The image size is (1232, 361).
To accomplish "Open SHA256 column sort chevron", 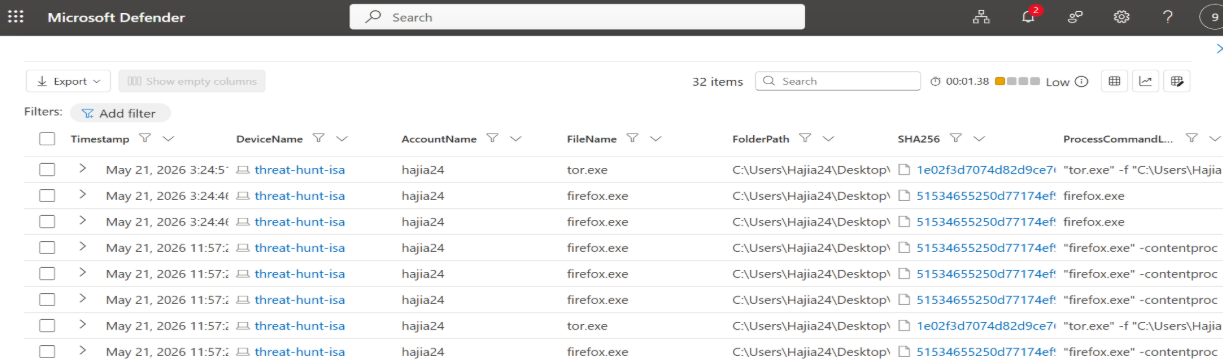I will [979, 139].
